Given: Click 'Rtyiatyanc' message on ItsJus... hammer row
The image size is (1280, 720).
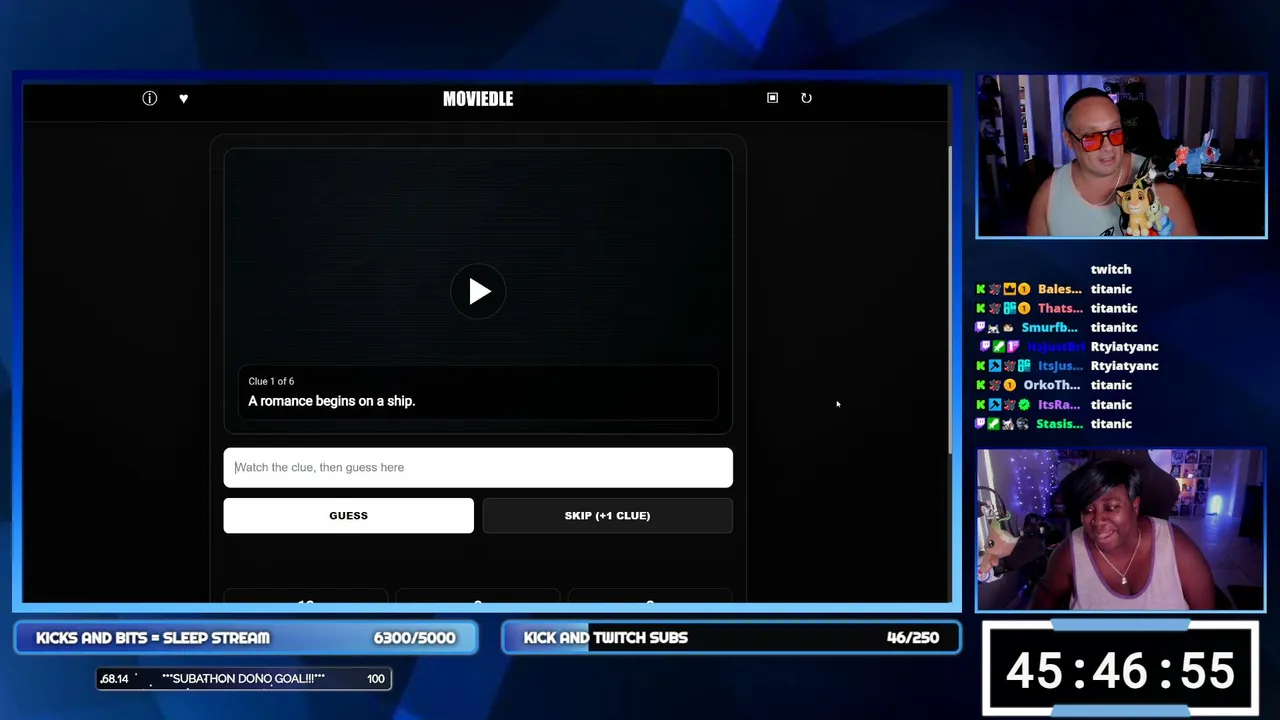Looking at the screenshot, I should point(1124,366).
